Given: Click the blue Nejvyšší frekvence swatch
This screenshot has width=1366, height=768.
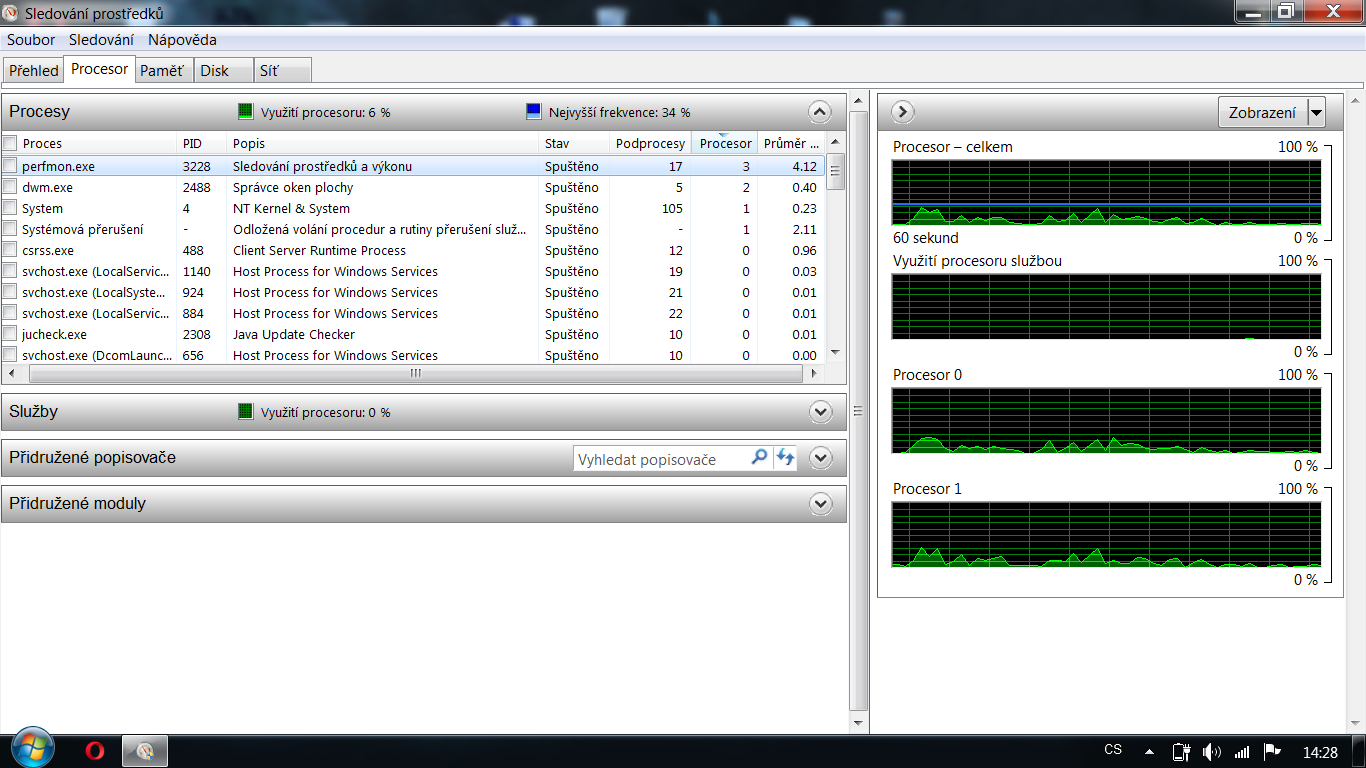Looking at the screenshot, I should click(534, 112).
